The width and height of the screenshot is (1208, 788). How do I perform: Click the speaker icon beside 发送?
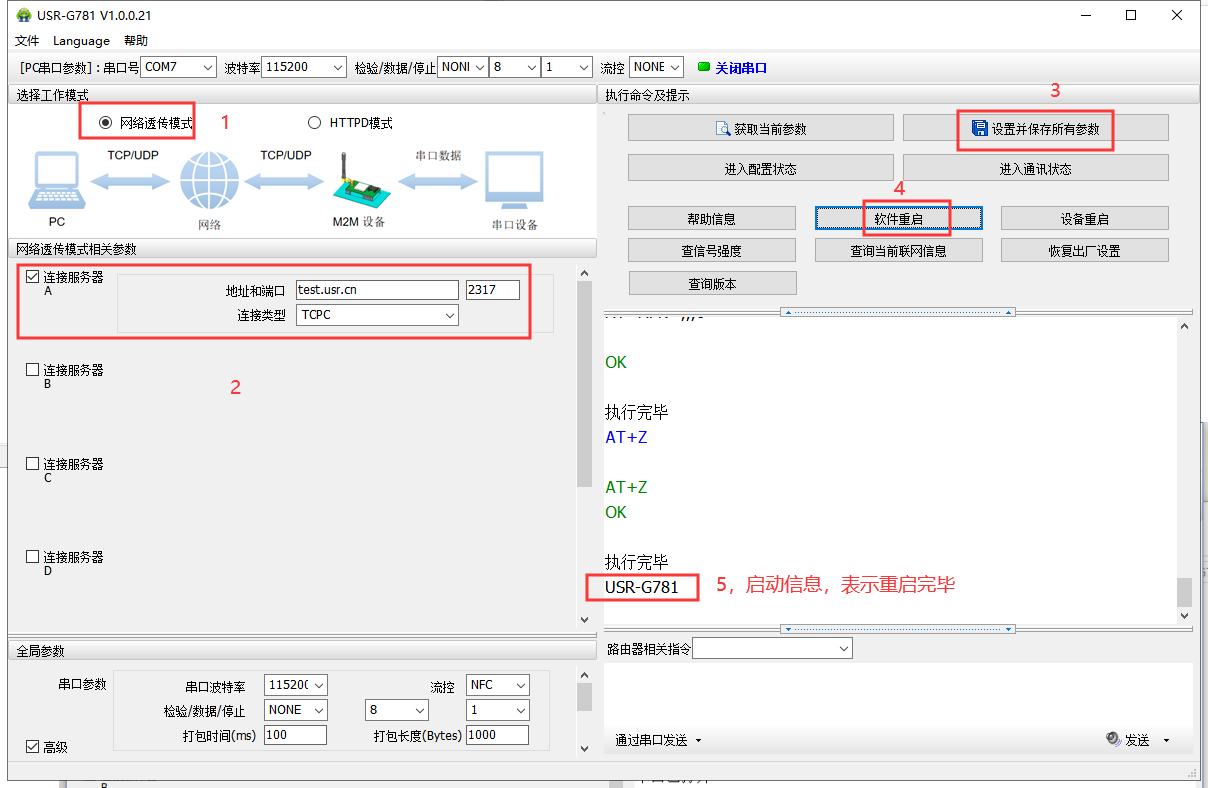(x=1113, y=739)
